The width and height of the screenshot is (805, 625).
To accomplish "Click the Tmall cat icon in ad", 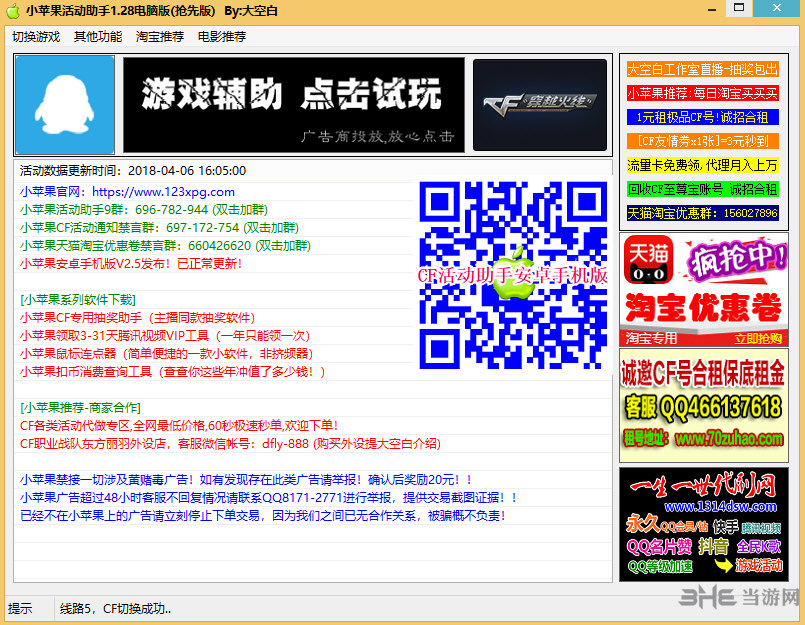I will 648,259.
